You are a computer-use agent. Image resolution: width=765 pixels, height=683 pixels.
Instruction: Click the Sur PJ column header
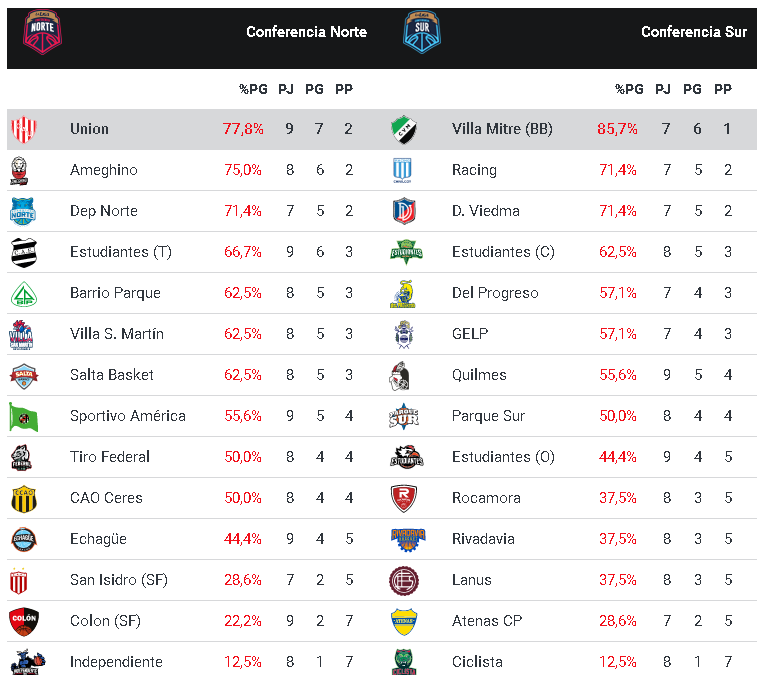coord(663,89)
